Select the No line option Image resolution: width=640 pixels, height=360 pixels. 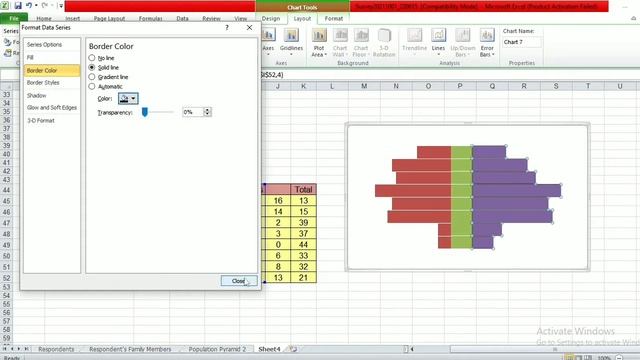pyautogui.click(x=92, y=58)
